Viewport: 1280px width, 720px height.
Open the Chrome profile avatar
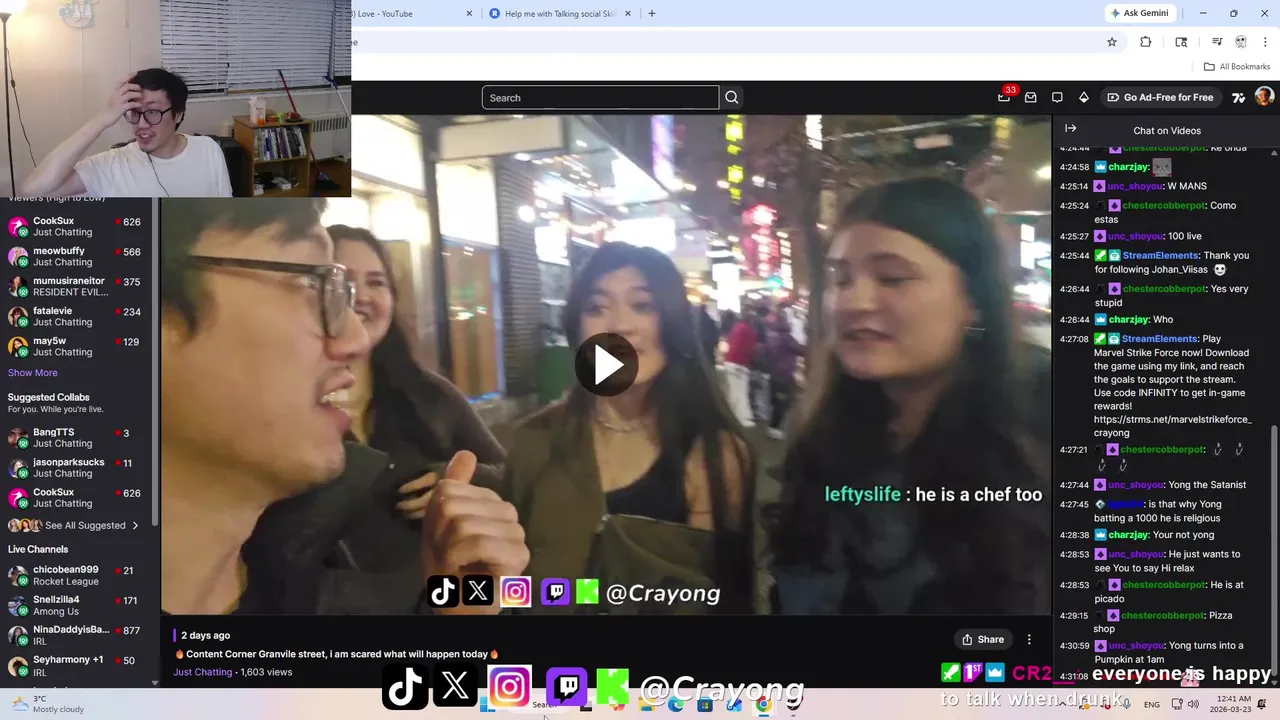click(x=1241, y=42)
